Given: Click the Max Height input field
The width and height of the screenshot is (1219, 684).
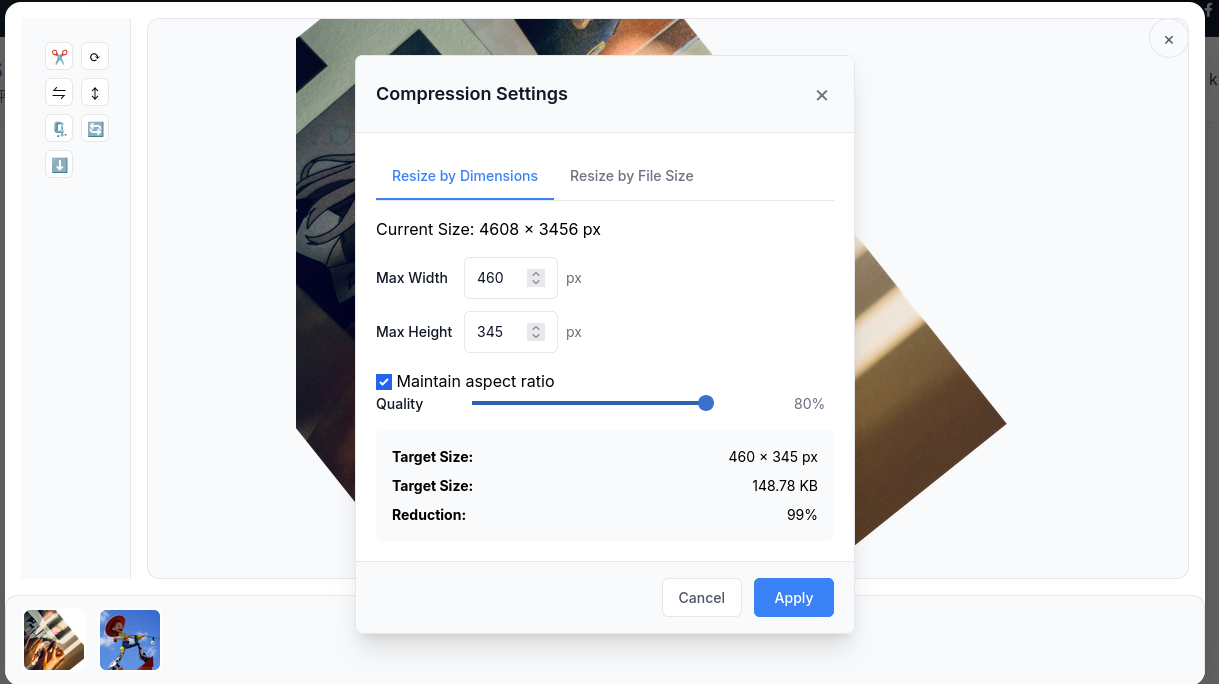Looking at the screenshot, I should tap(497, 332).
